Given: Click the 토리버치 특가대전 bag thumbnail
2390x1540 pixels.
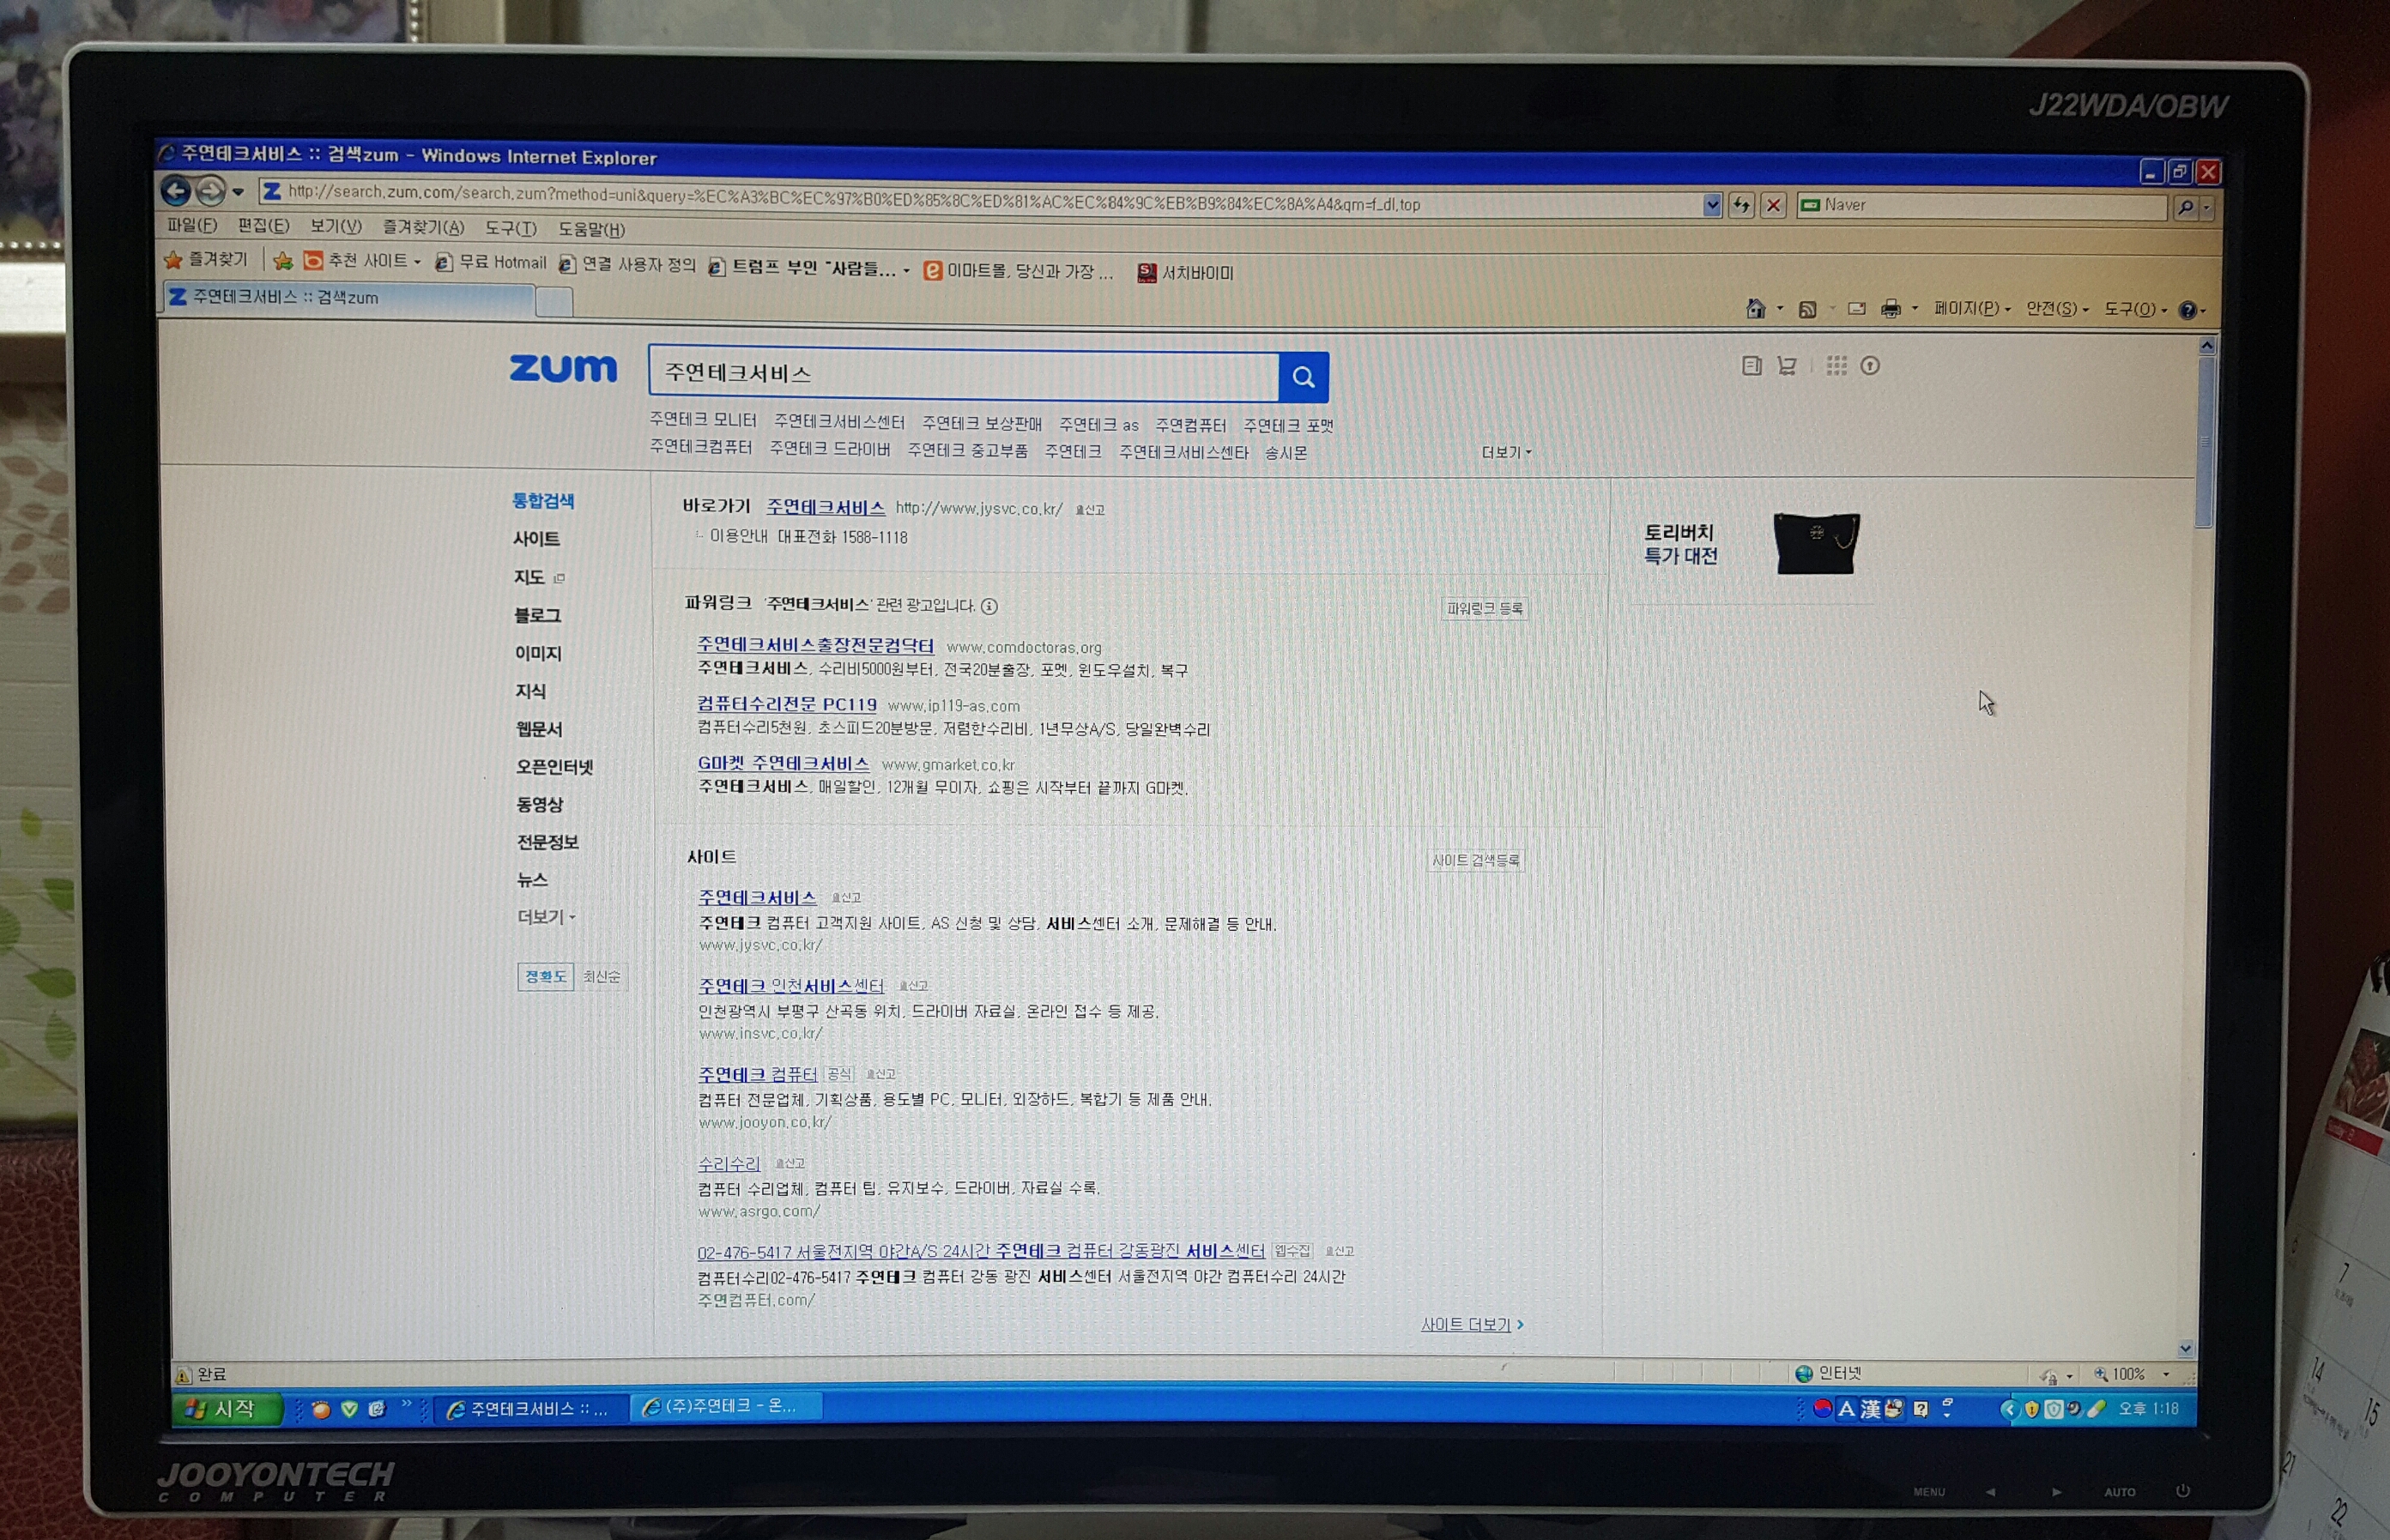Looking at the screenshot, I should pos(1817,543).
